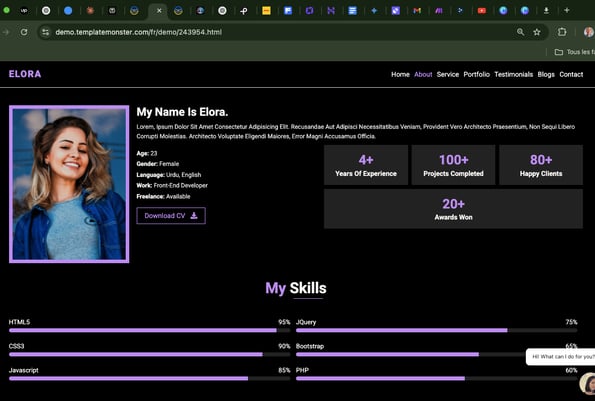The height and width of the screenshot is (401, 595).
Task: Open site information icon in address bar
Action: point(46,32)
